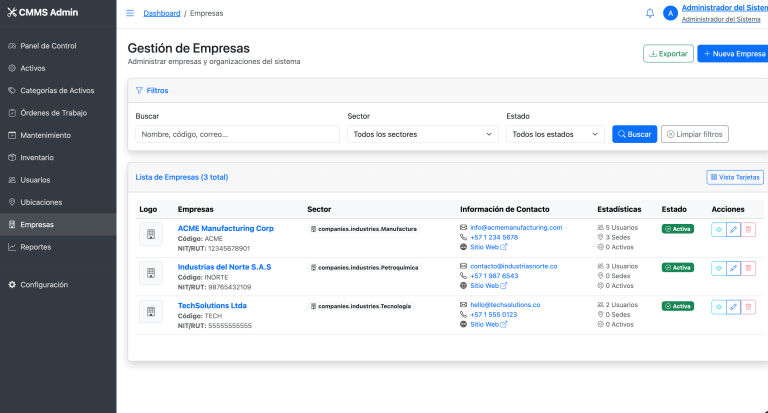This screenshot has width=768, height=413.
Task: Edit TechSolutions Ltda with pencil icon
Action: point(733,307)
